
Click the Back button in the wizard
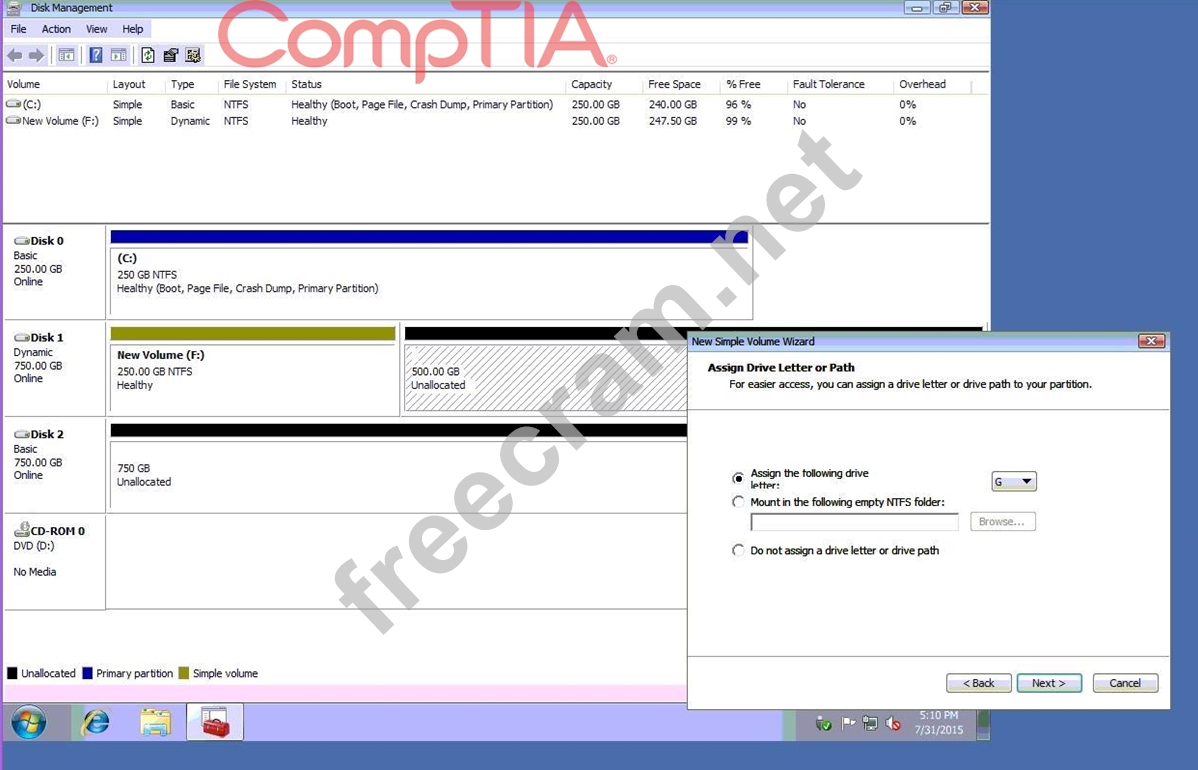[x=979, y=683]
